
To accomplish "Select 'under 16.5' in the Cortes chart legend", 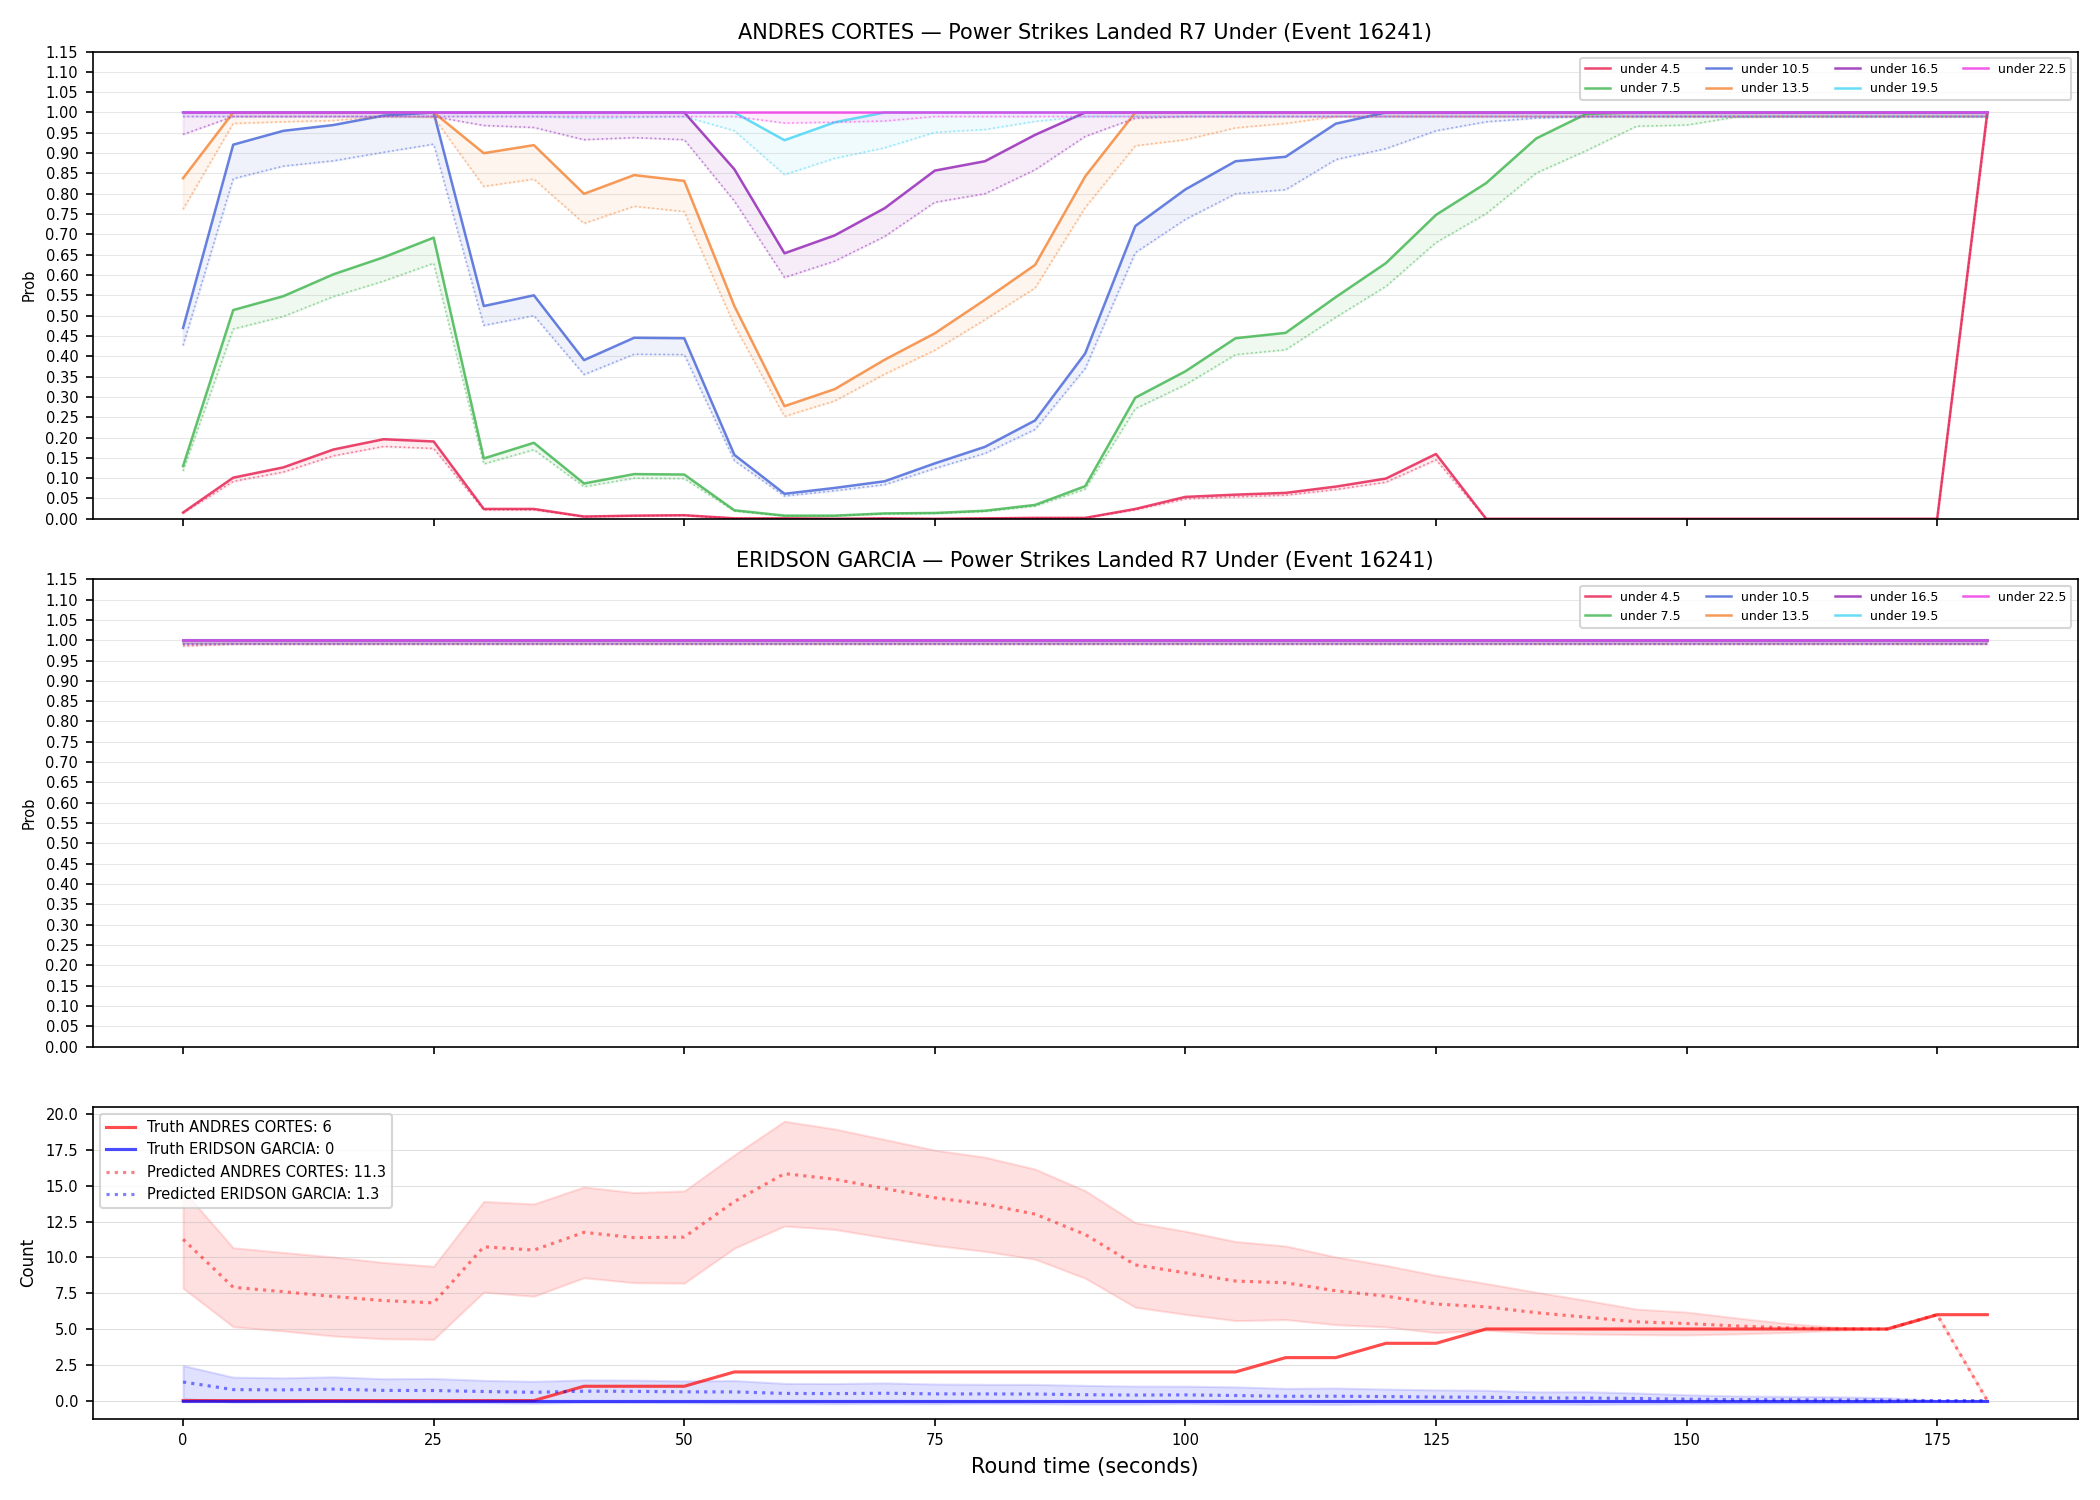I will tap(1887, 69).
